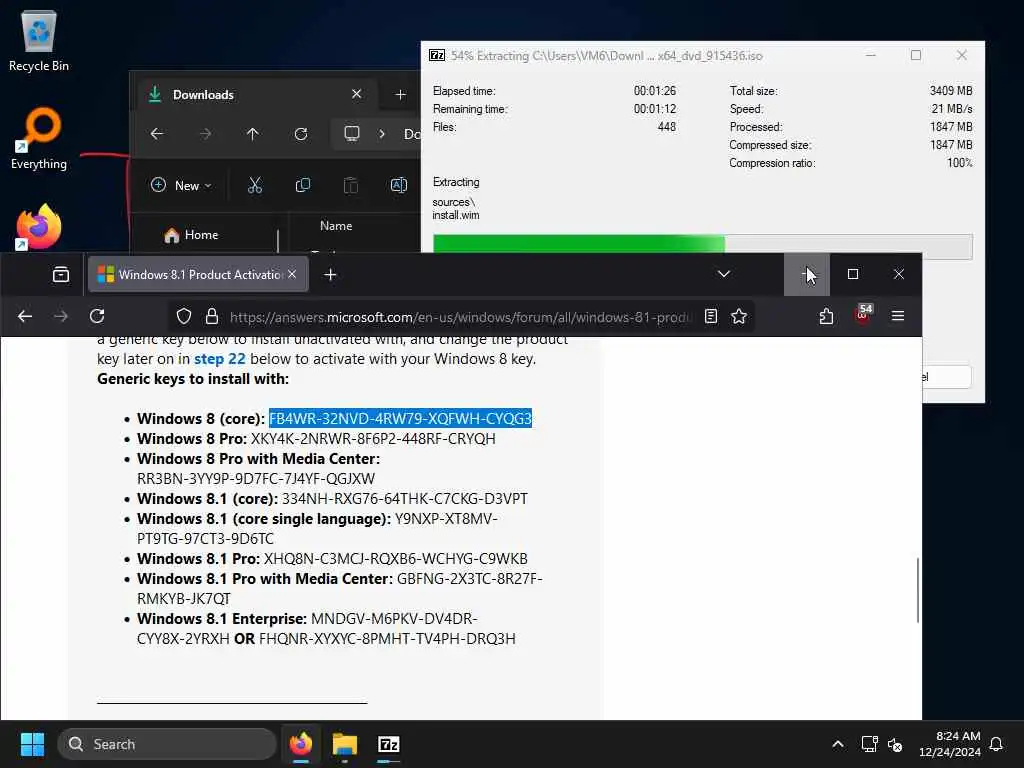Go back one page in Firefox
Screen dimensions: 1024x768
25,317
